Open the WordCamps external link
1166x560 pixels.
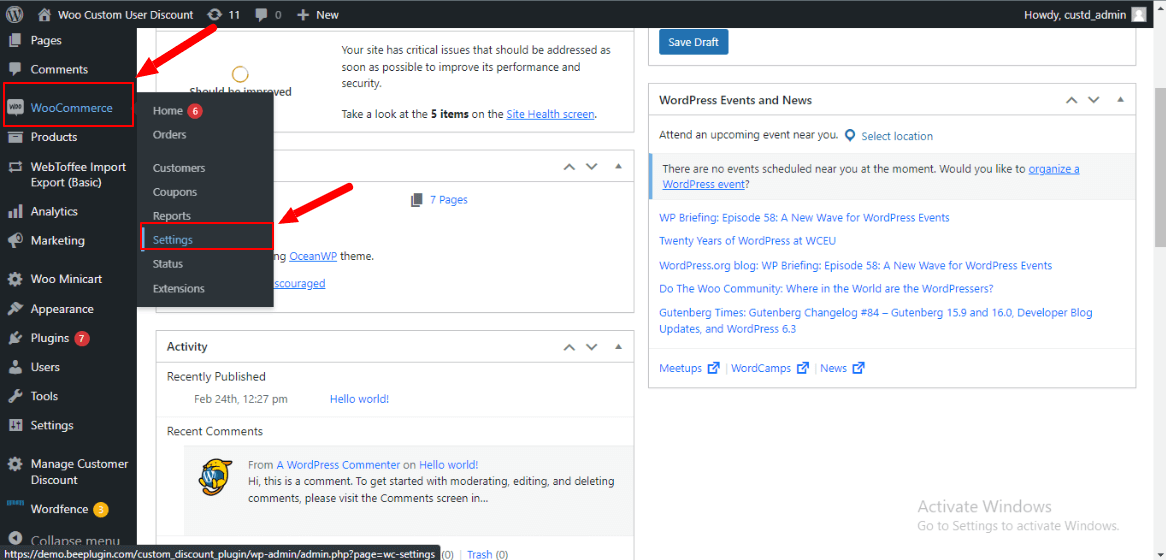pos(770,368)
